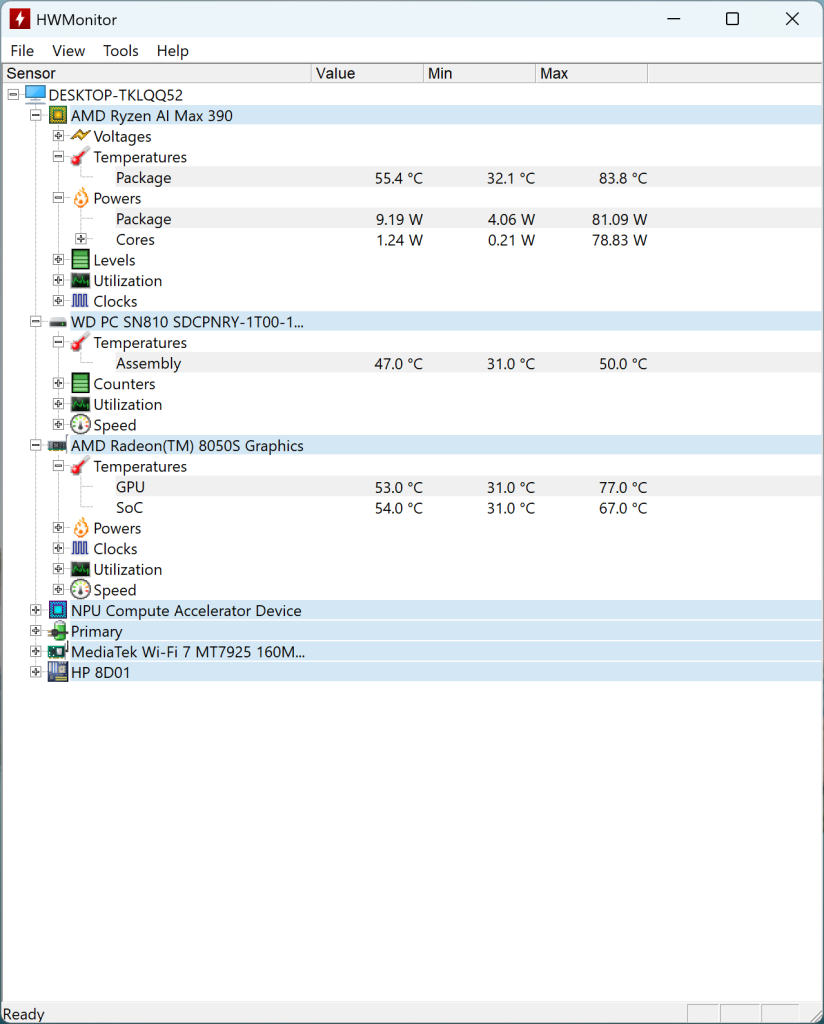Screen dimensions: 824x1024
Task: Collapse Temperatures under WD PC SN810
Action: point(59,342)
